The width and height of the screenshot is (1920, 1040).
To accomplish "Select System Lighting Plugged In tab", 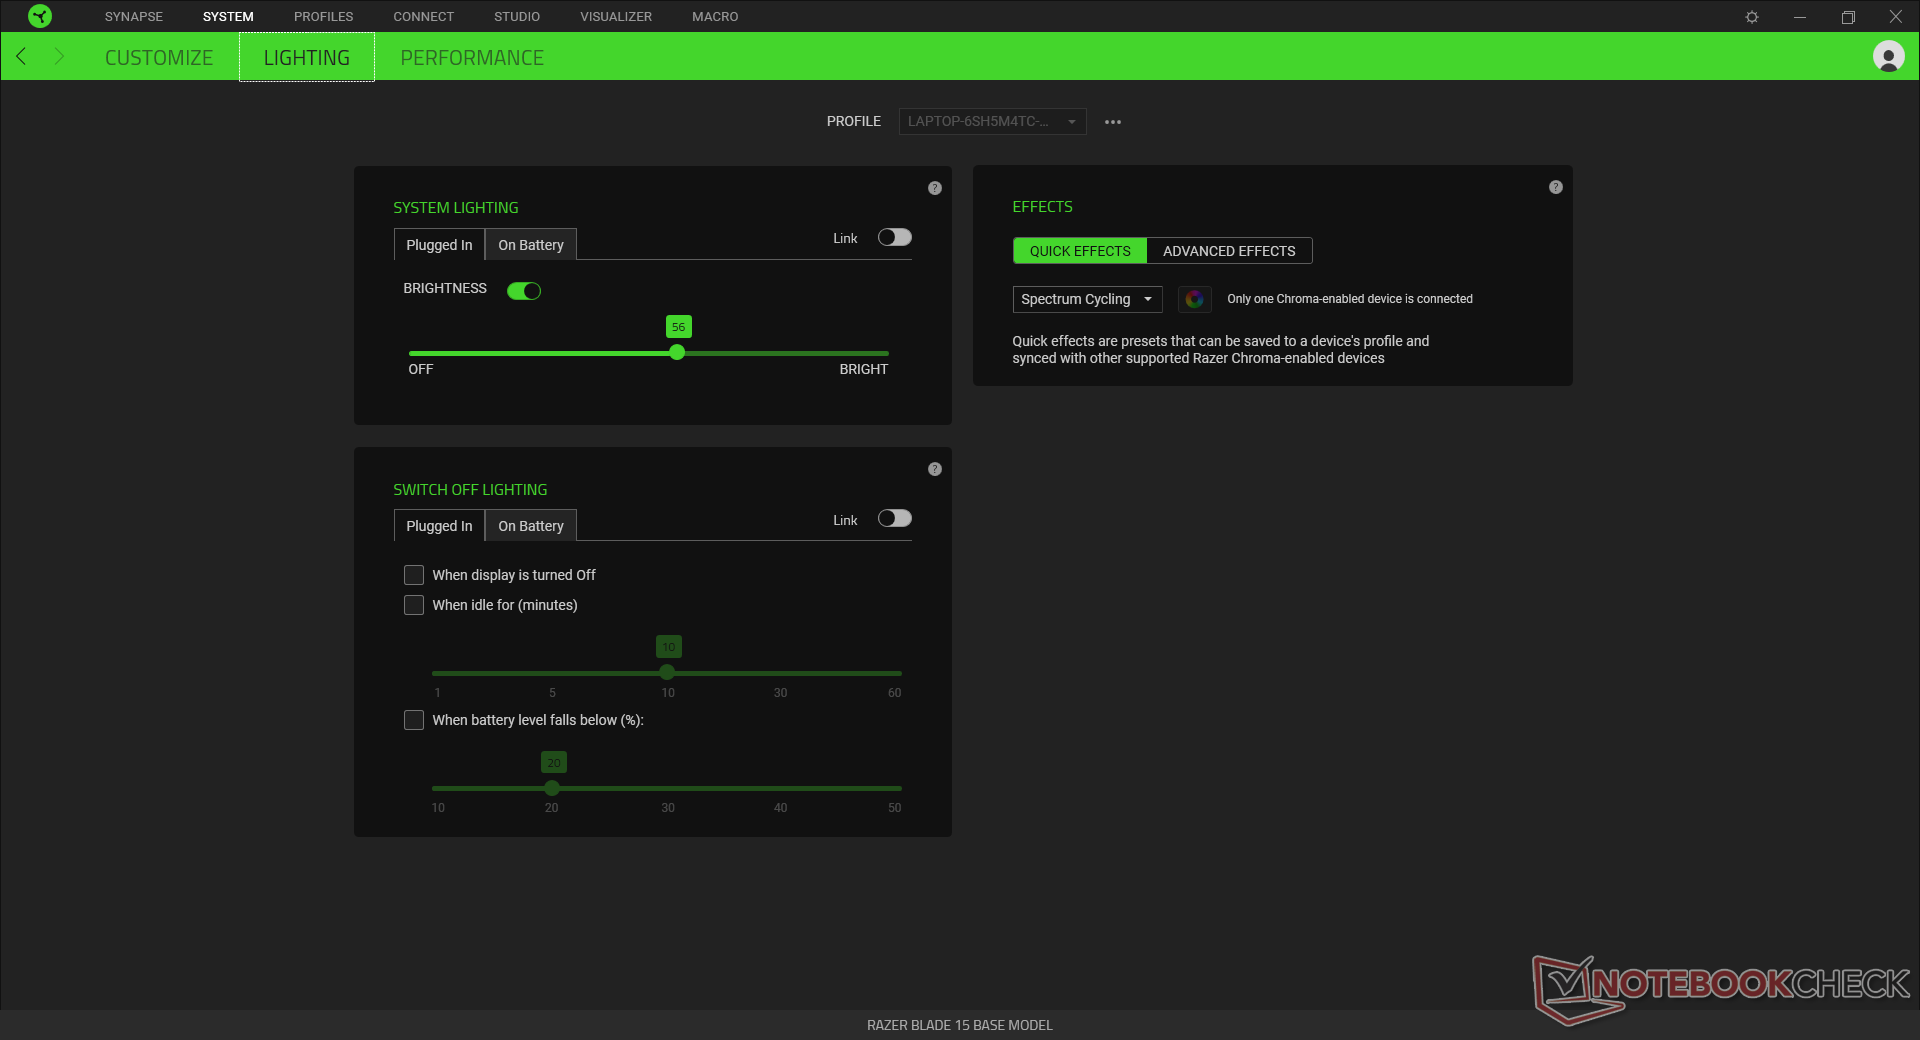I will tap(439, 245).
